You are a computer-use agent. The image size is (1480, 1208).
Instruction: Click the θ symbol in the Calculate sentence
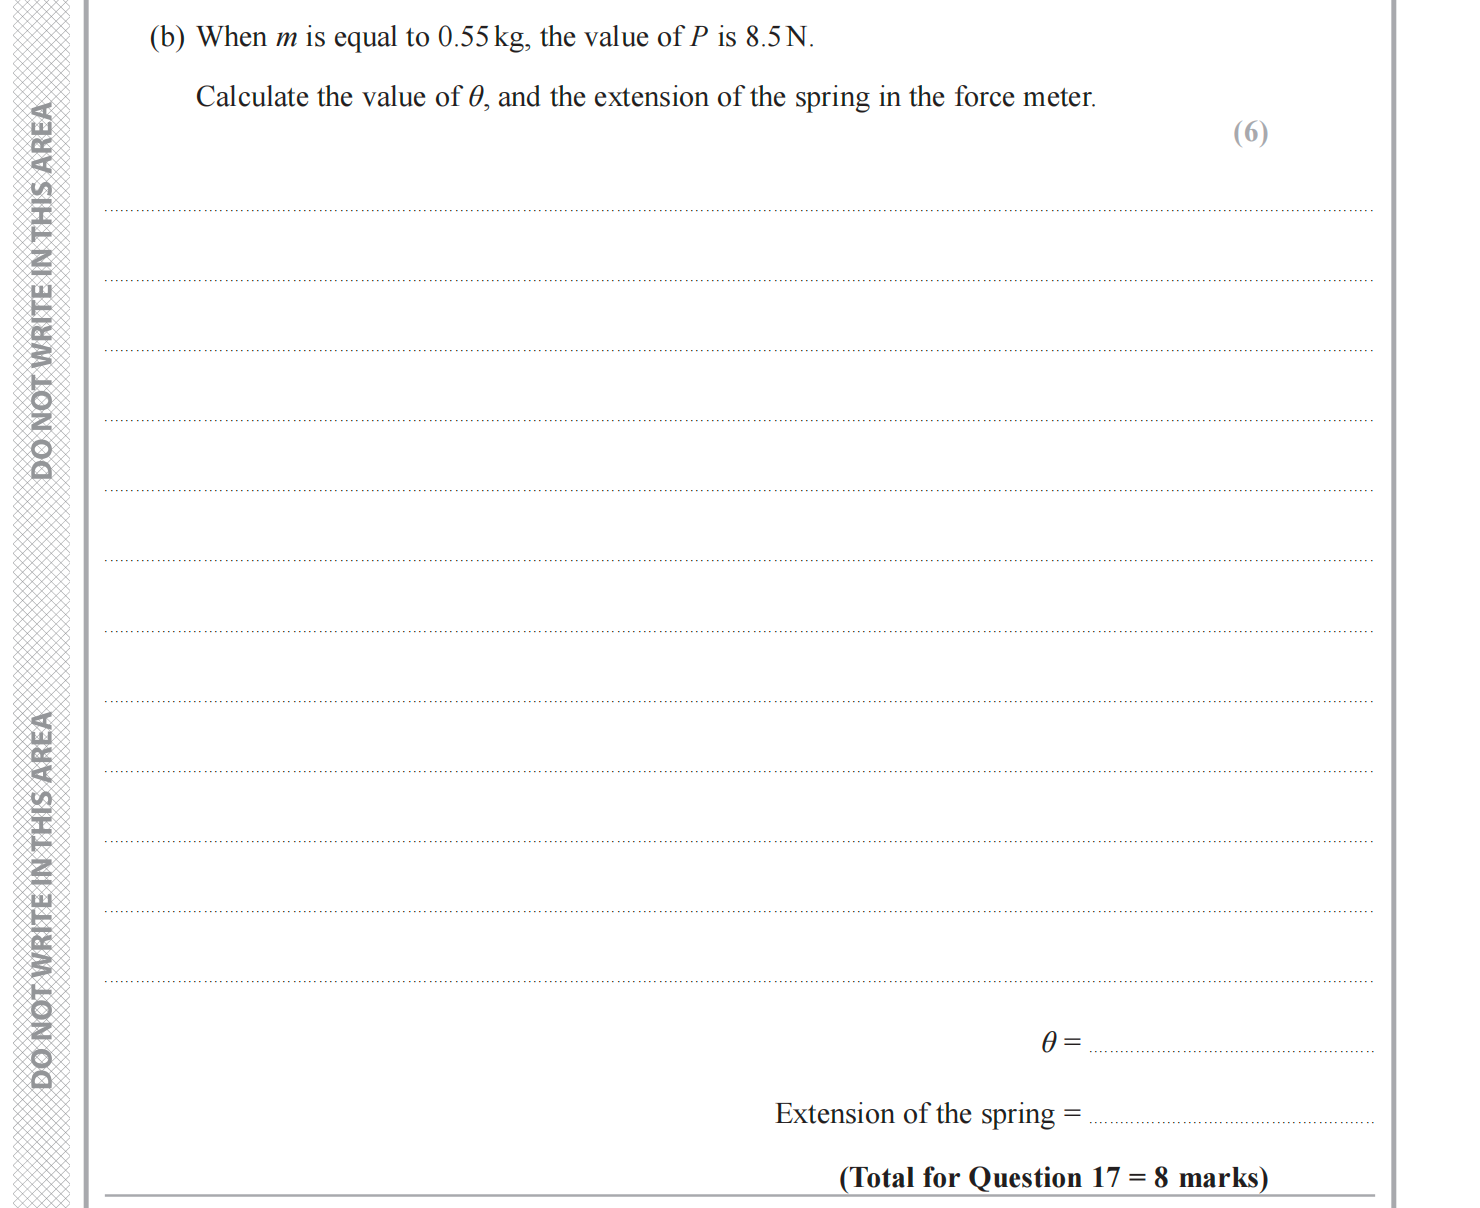tap(476, 97)
